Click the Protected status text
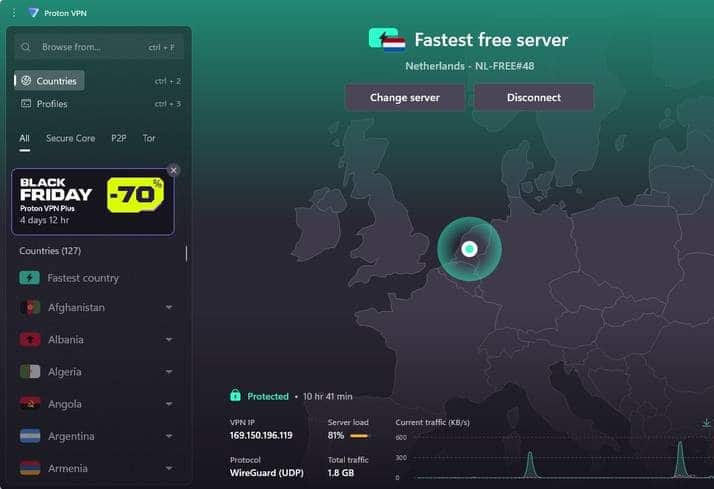Screen dimensions: 714x489 coord(268,397)
